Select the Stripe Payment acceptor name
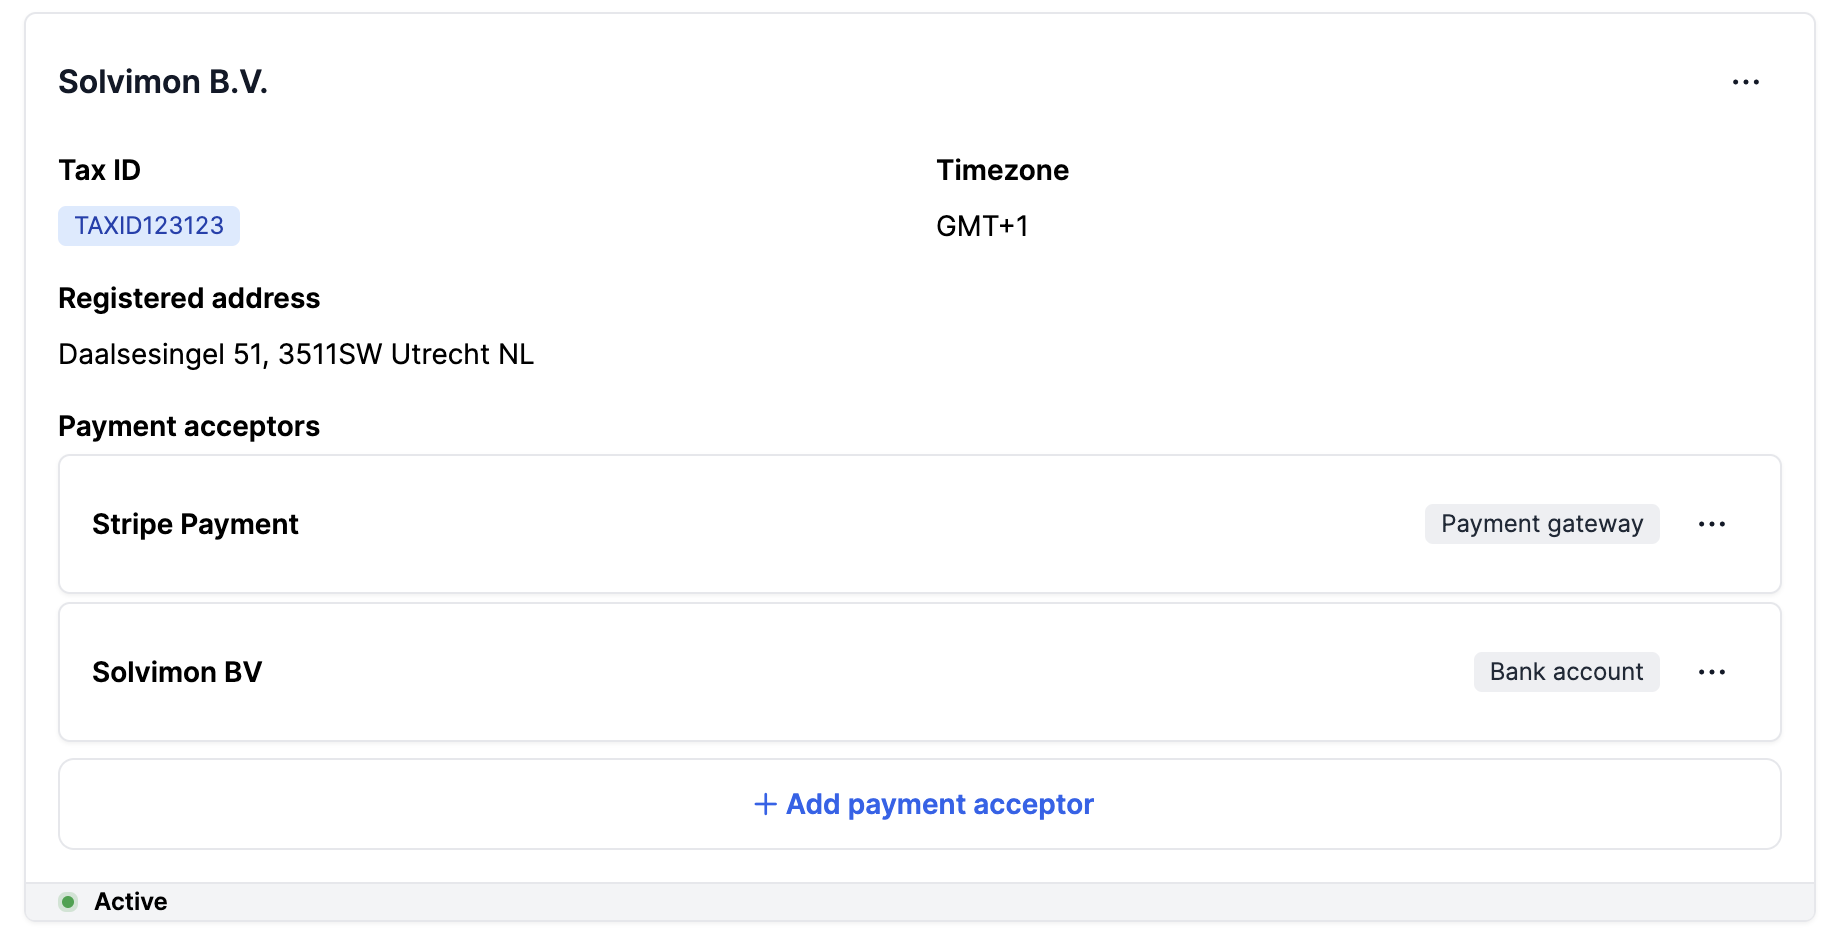Image resolution: width=1836 pixels, height=938 pixels. pos(195,524)
